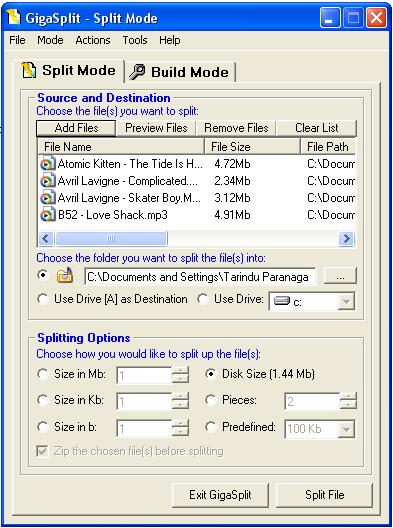Screen dimensions: 393x528
Task: Click the 4.91Mb file size cell
Action: pyautogui.click(x=232, y=215)
